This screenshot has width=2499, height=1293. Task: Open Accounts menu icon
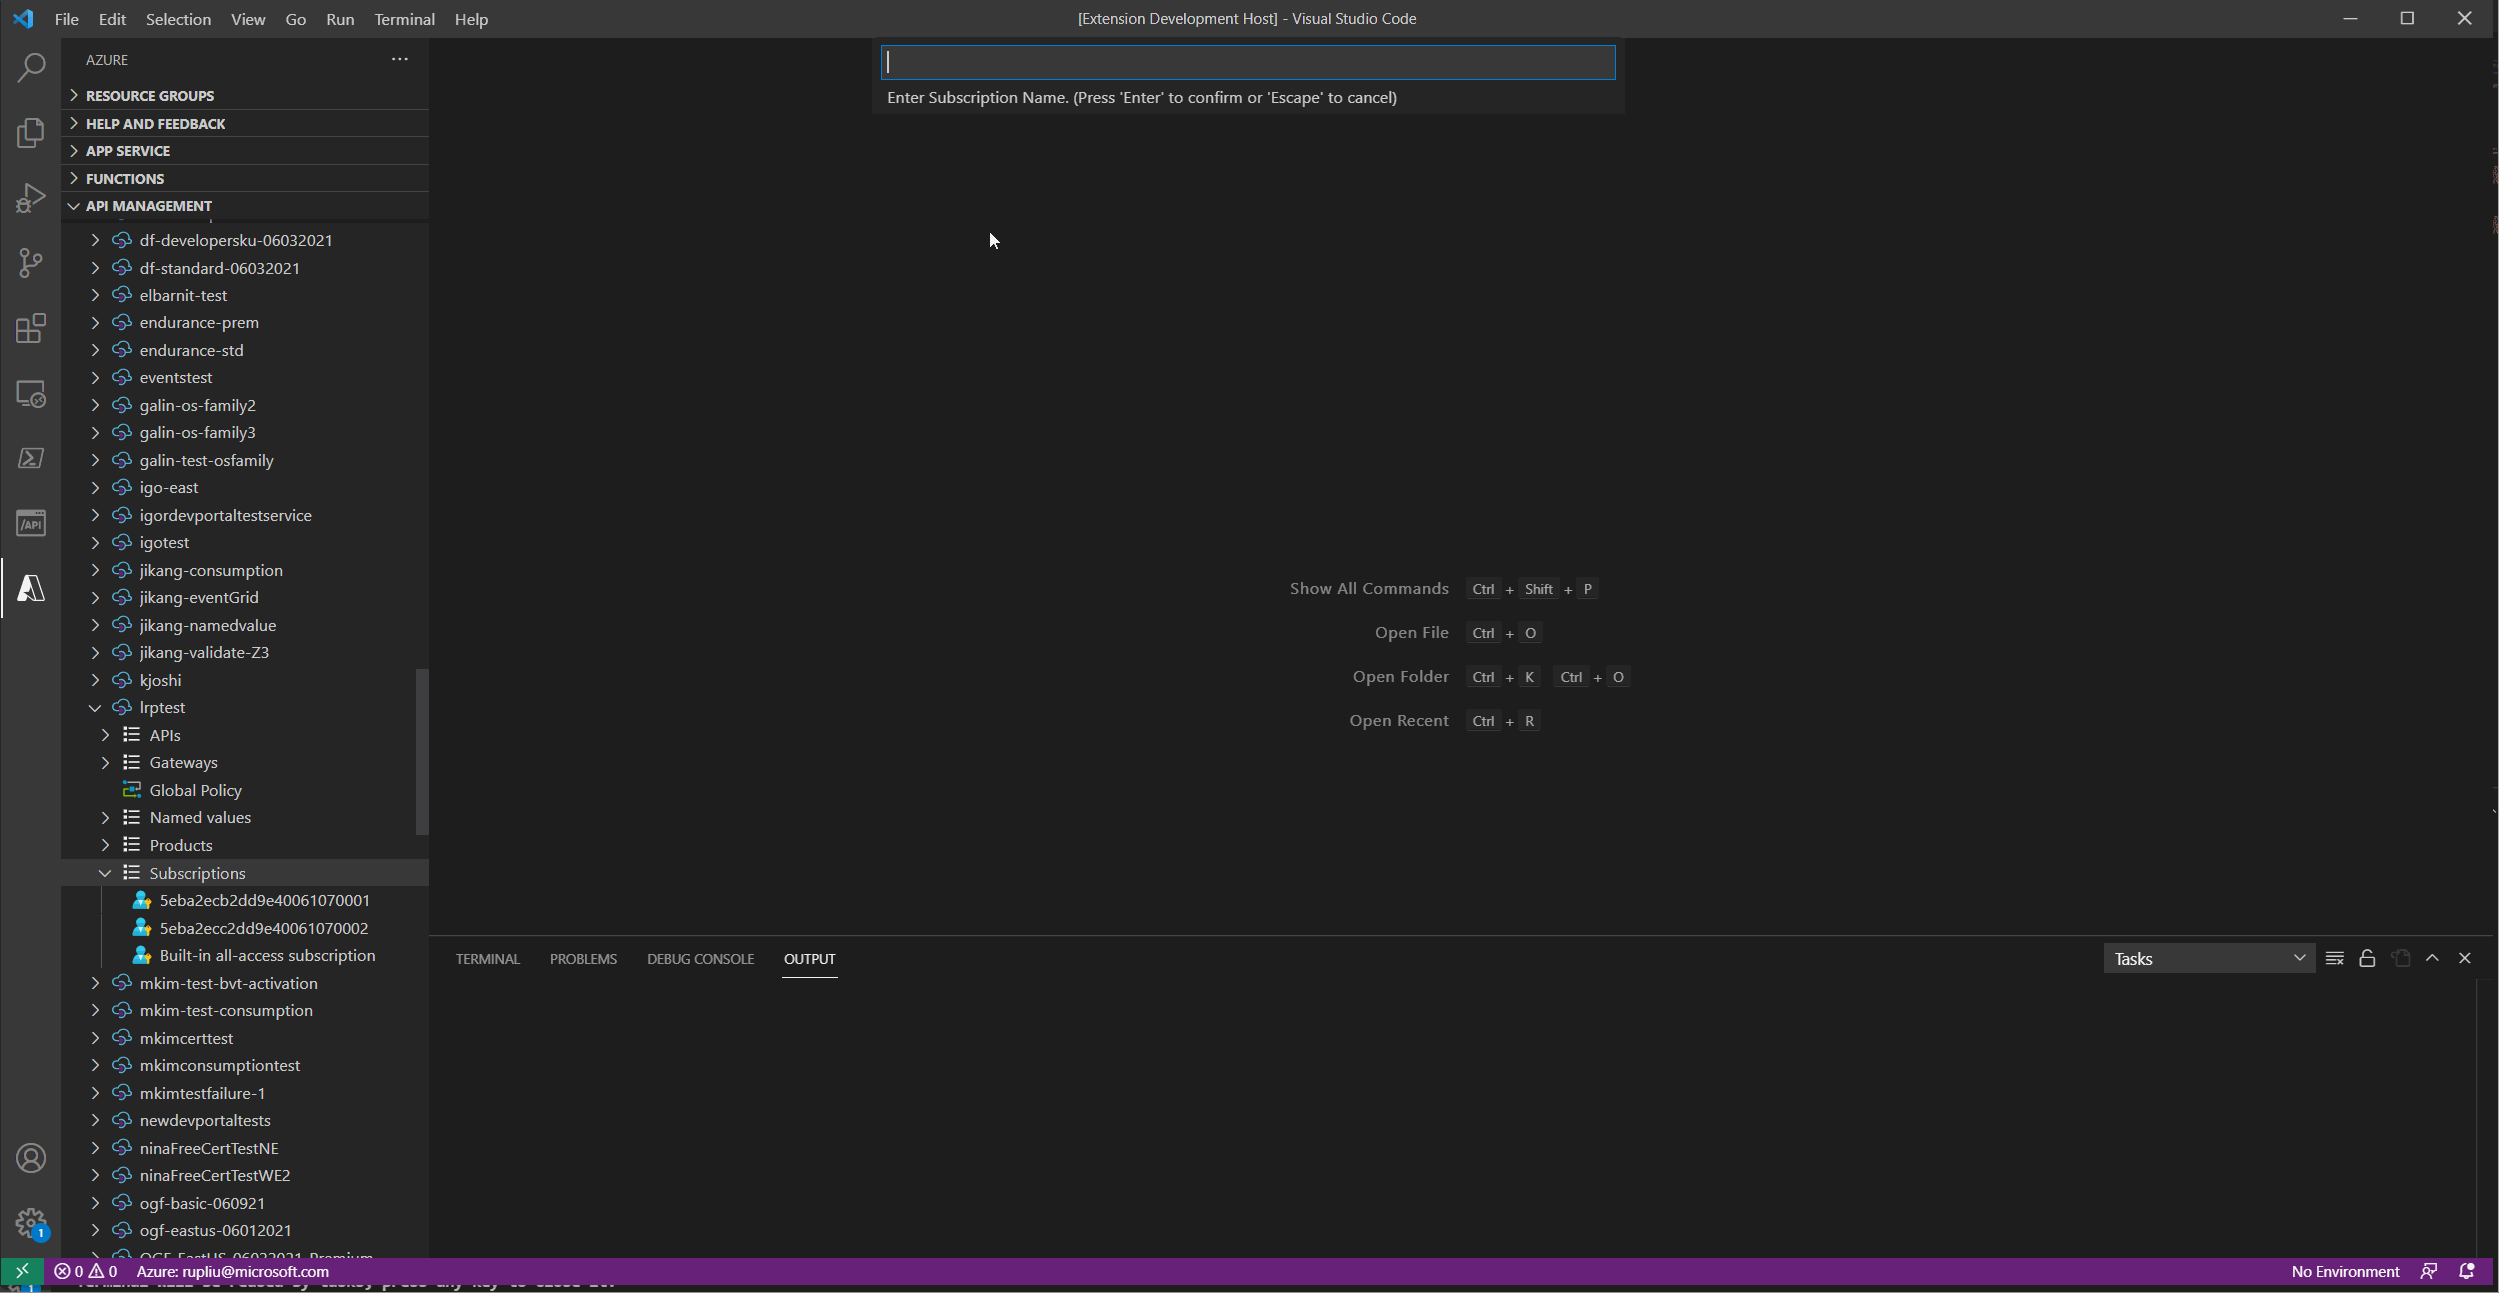(x=31, y=1158)
